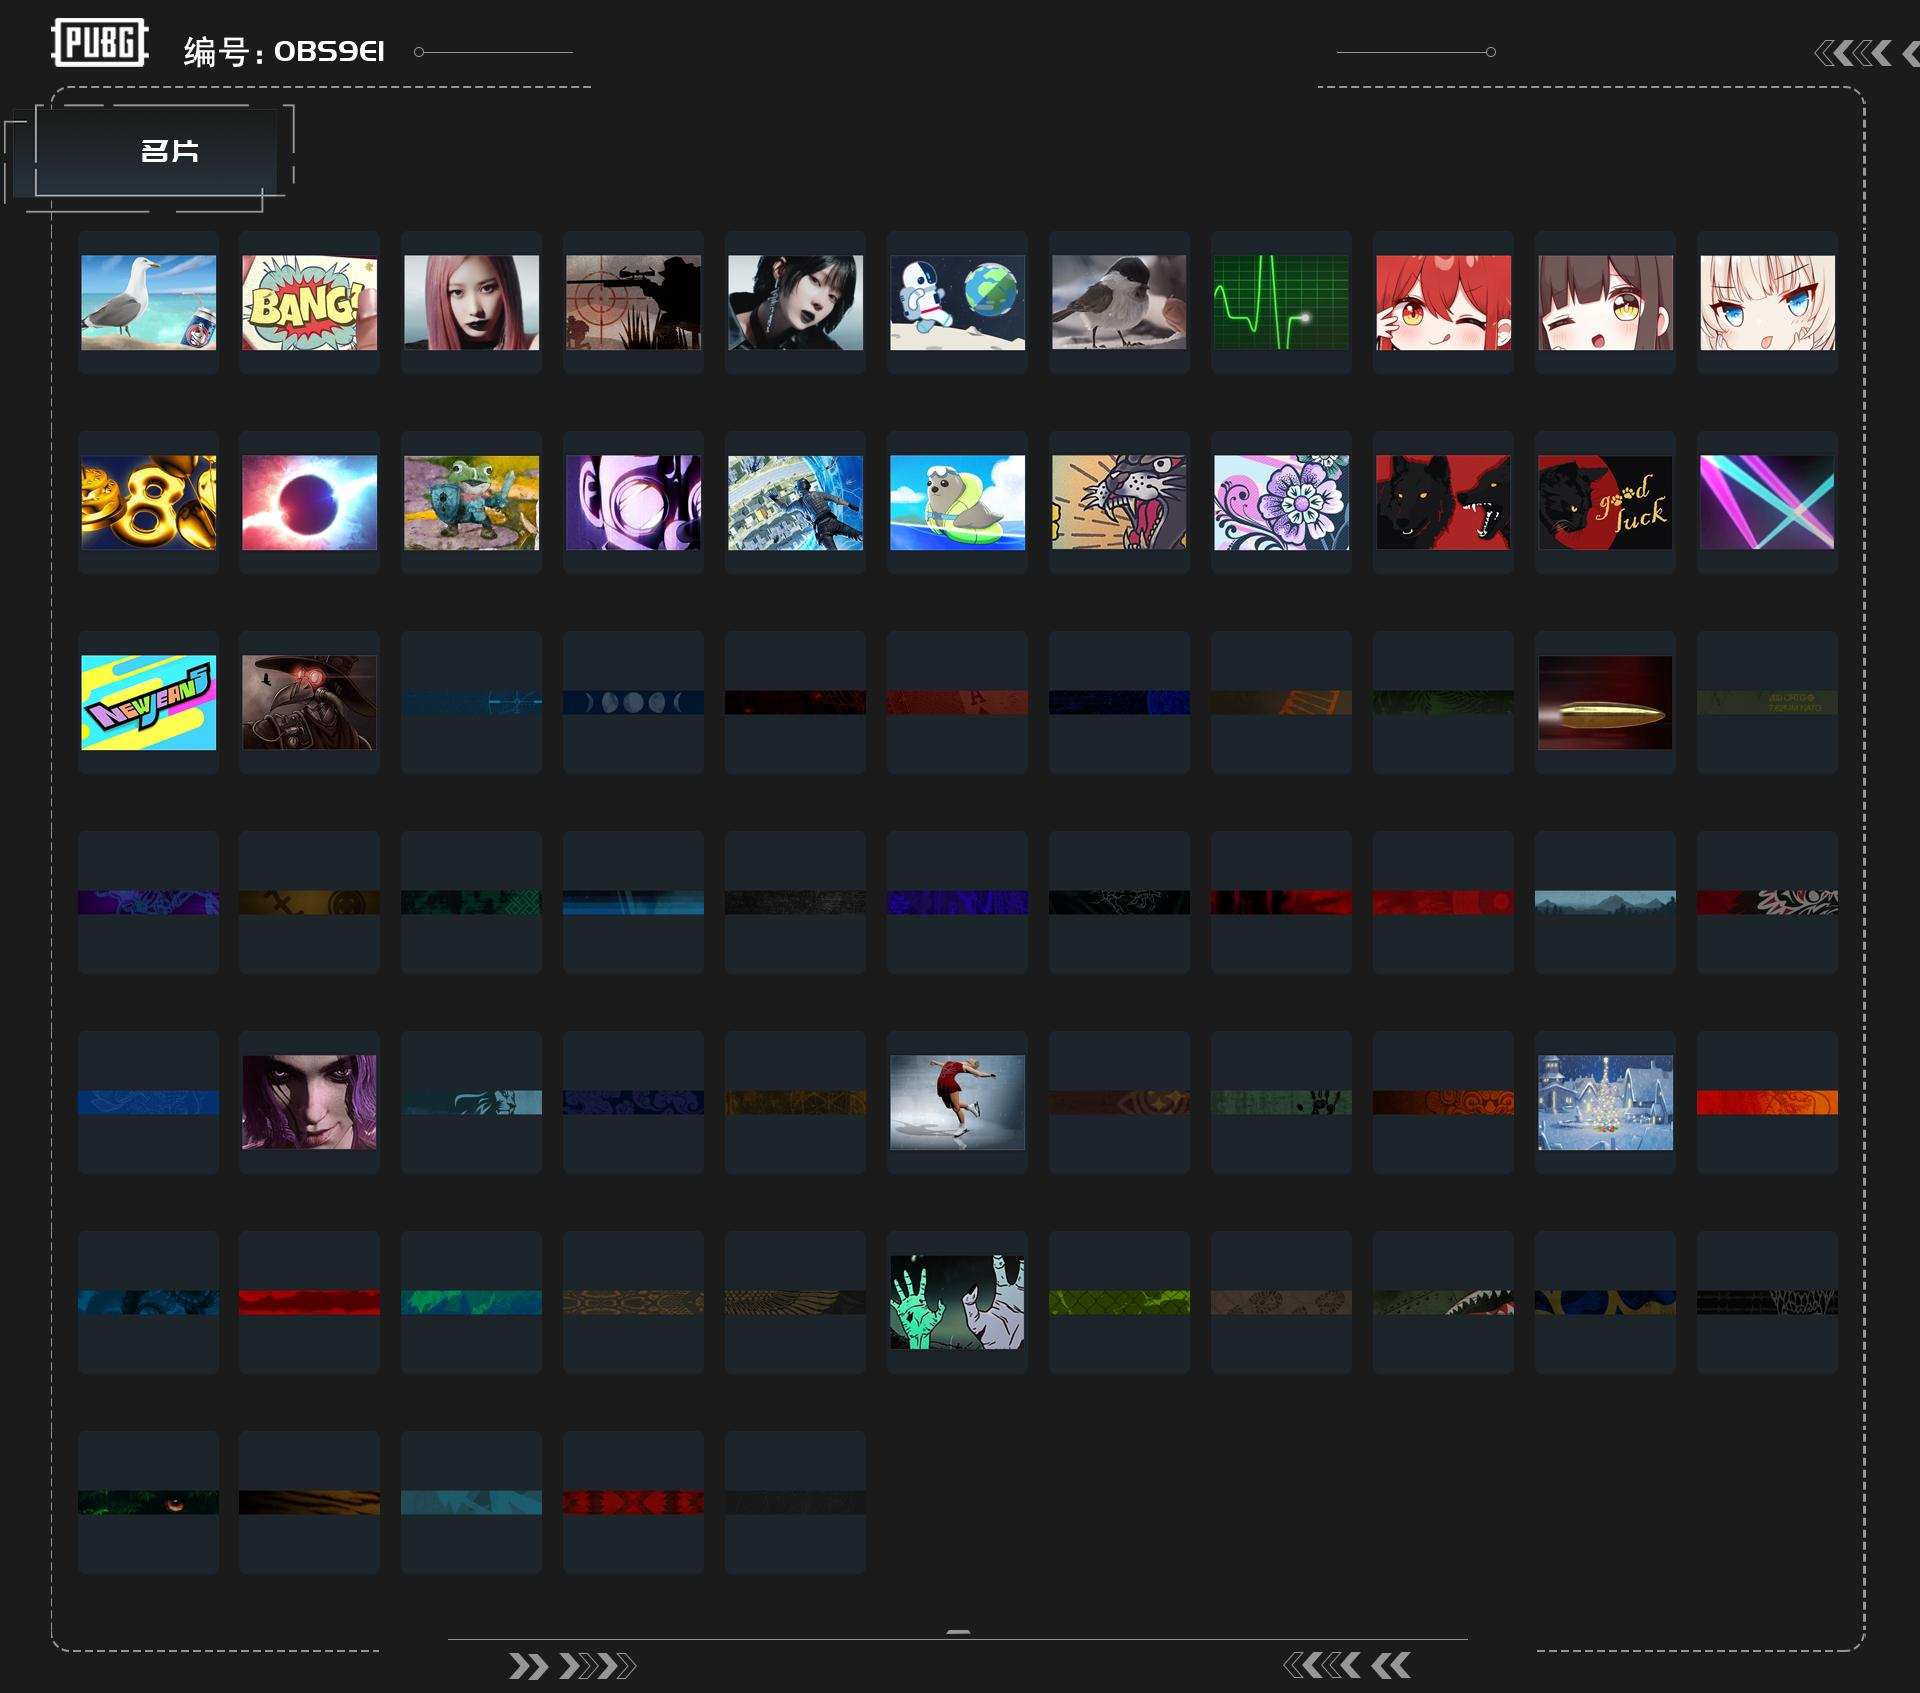This screenshot has width=1920, height=1693.
Task: Choose the purple-haired woman namecard
Action: point(309,1102)
